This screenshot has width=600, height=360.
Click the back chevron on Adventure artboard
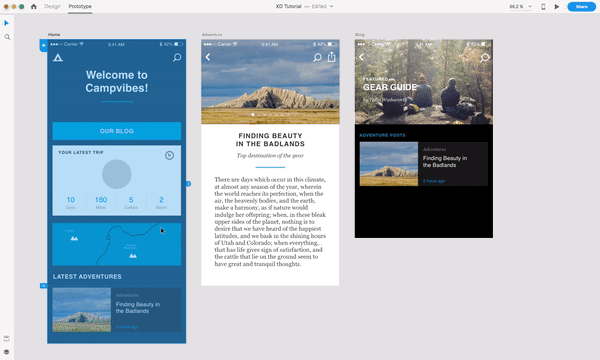coord(208,57)
